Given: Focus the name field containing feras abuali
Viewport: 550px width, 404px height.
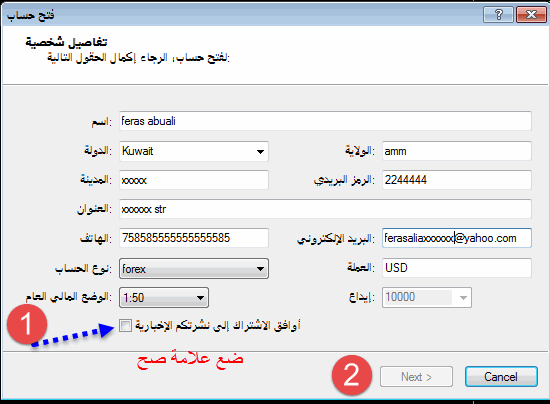Looking at the screenshot, I should tap(326, 121).
